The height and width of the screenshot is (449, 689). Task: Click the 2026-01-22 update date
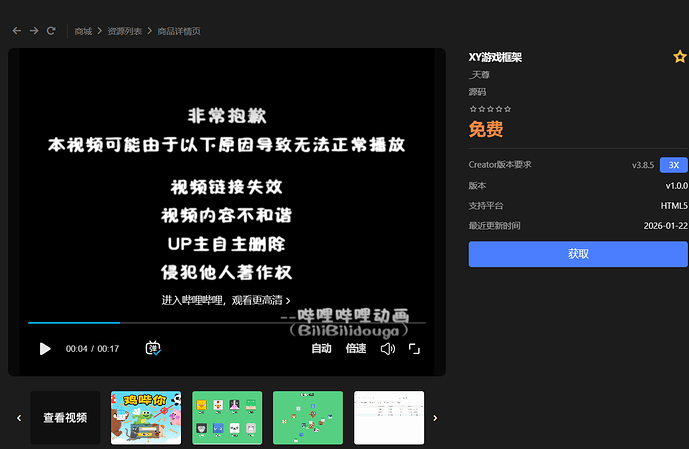(x=666, y=226)
